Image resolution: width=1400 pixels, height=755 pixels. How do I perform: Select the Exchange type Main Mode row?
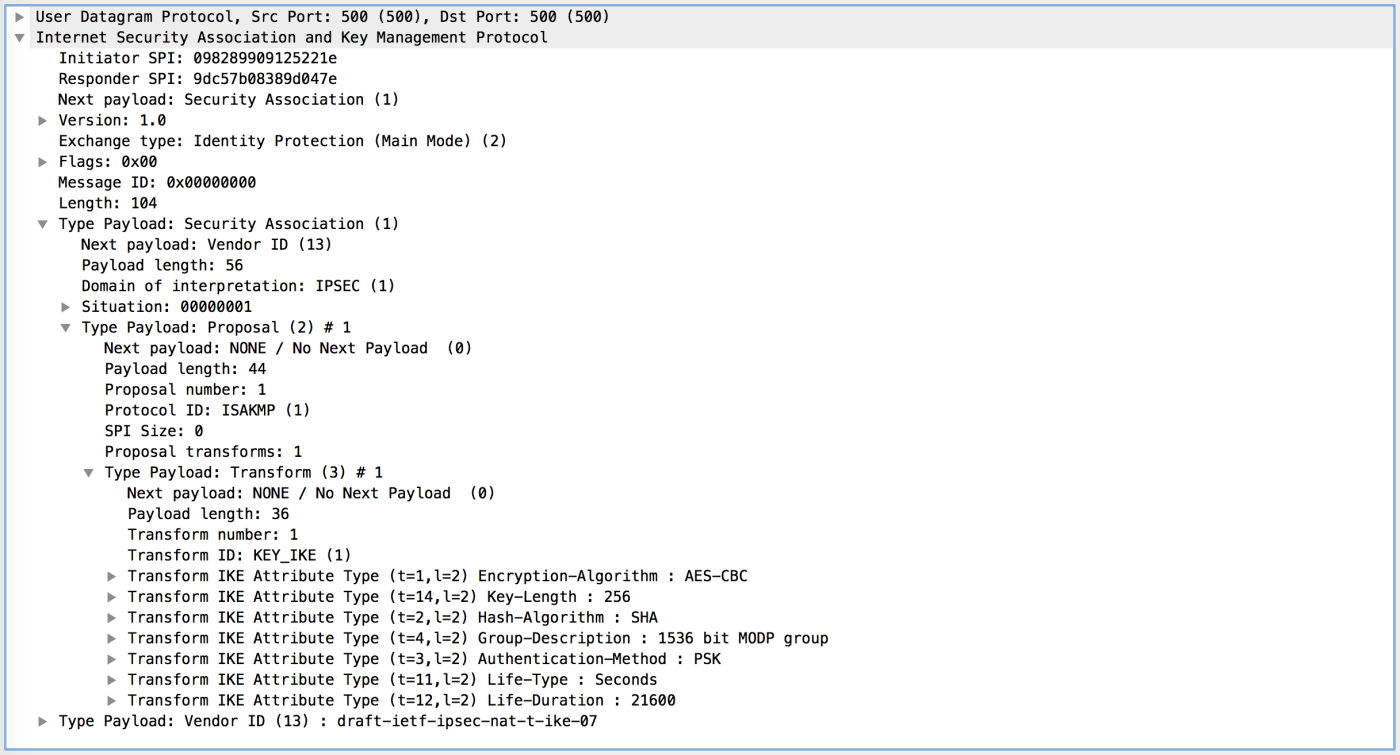pyautogui.click(x=280, y=140)
